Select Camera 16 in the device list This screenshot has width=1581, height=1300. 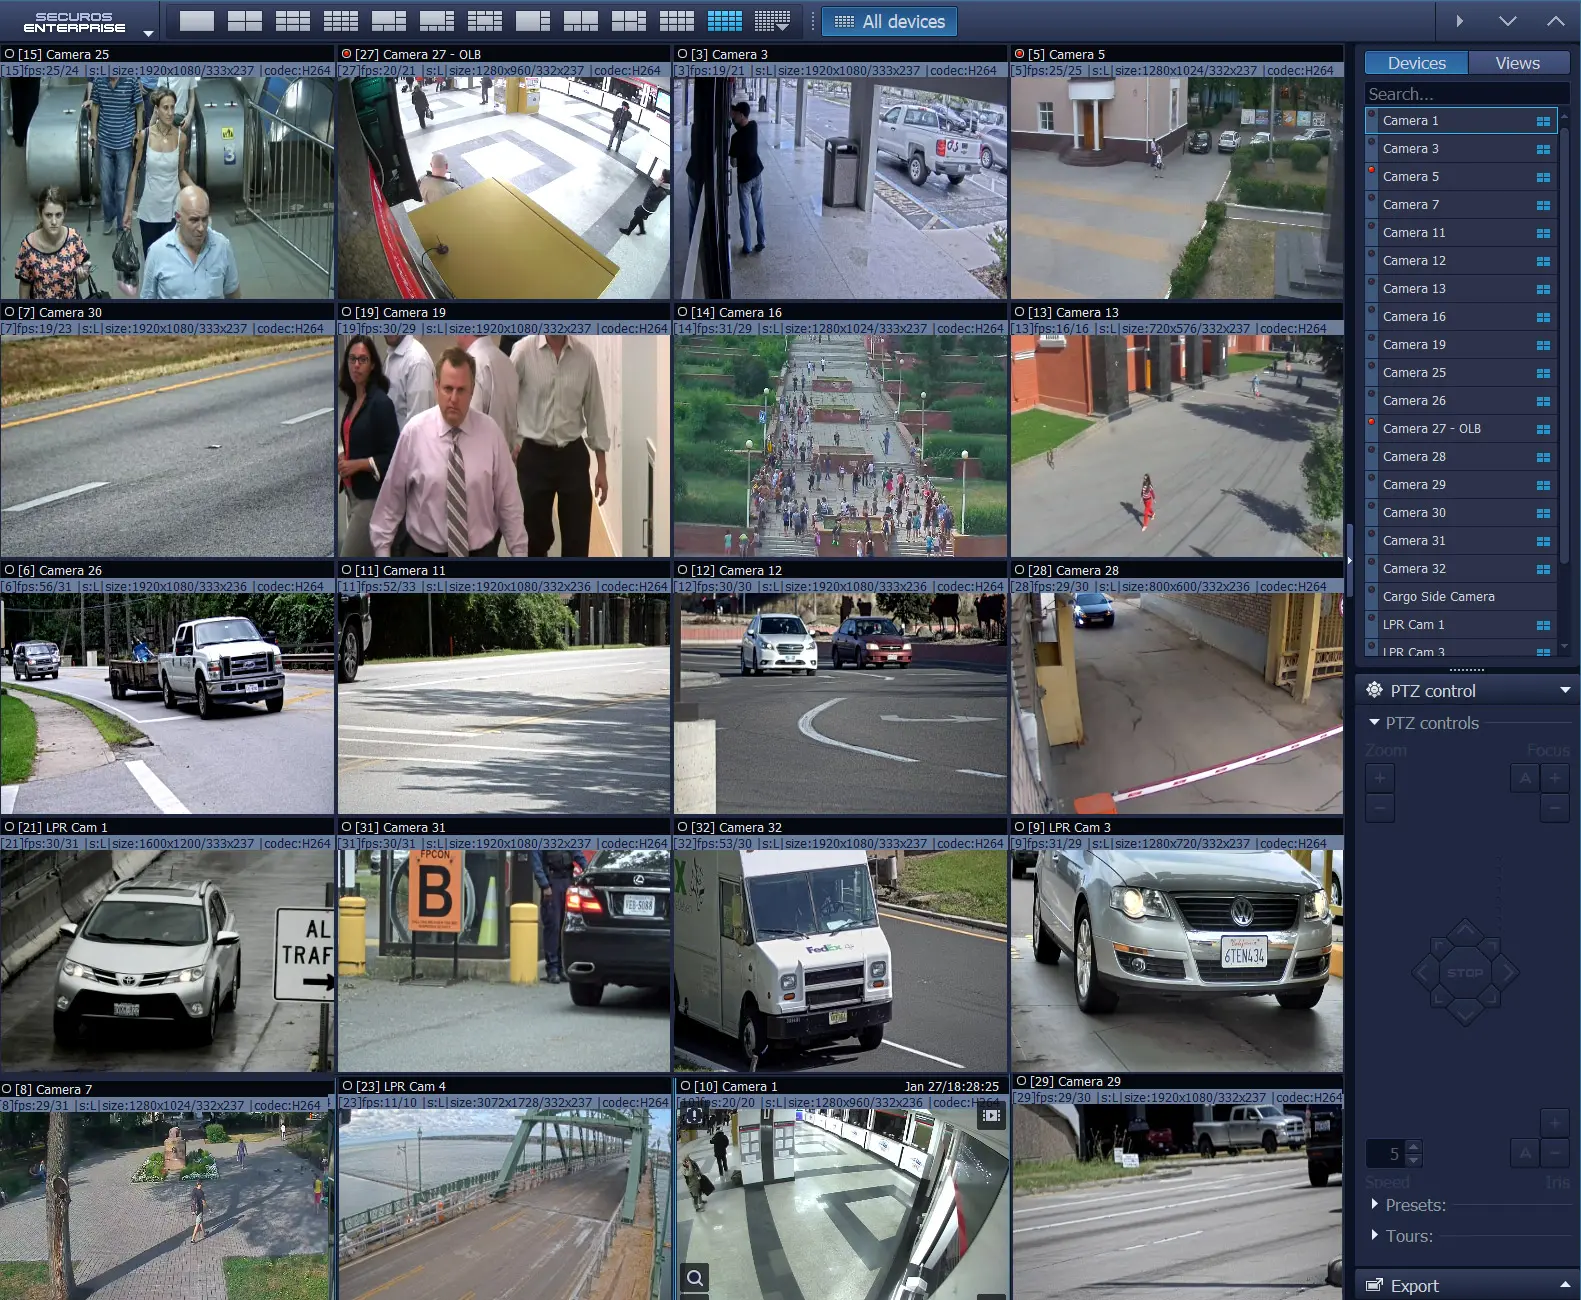tap(1461, 316)
